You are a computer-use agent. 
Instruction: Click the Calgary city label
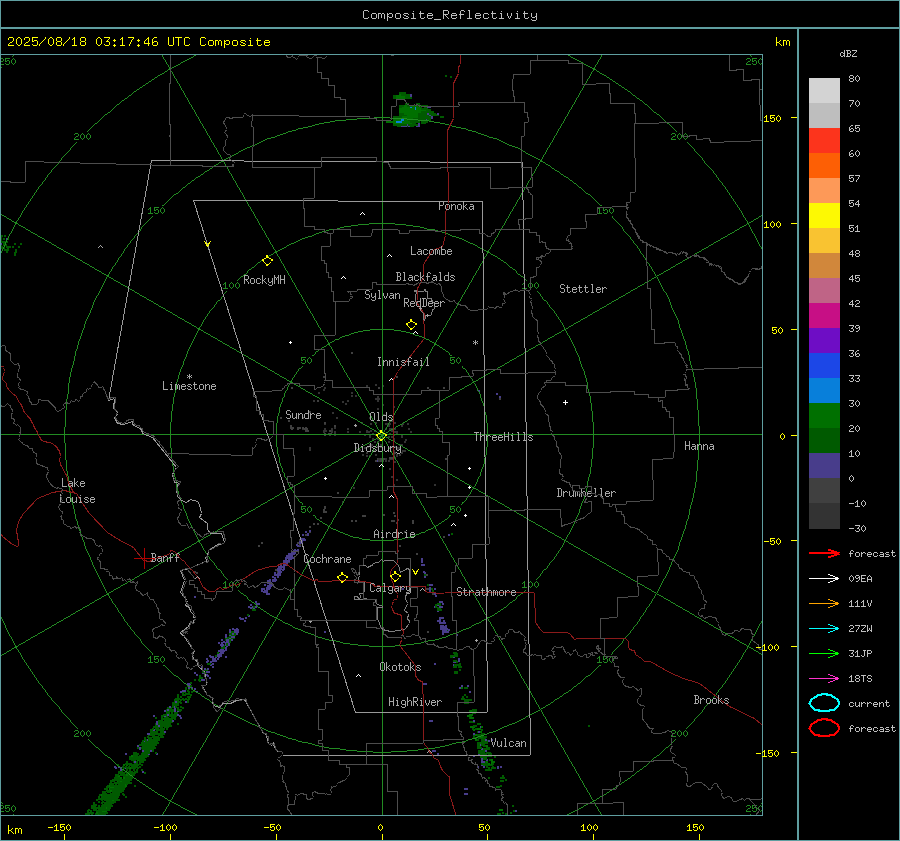coord(390,588)
